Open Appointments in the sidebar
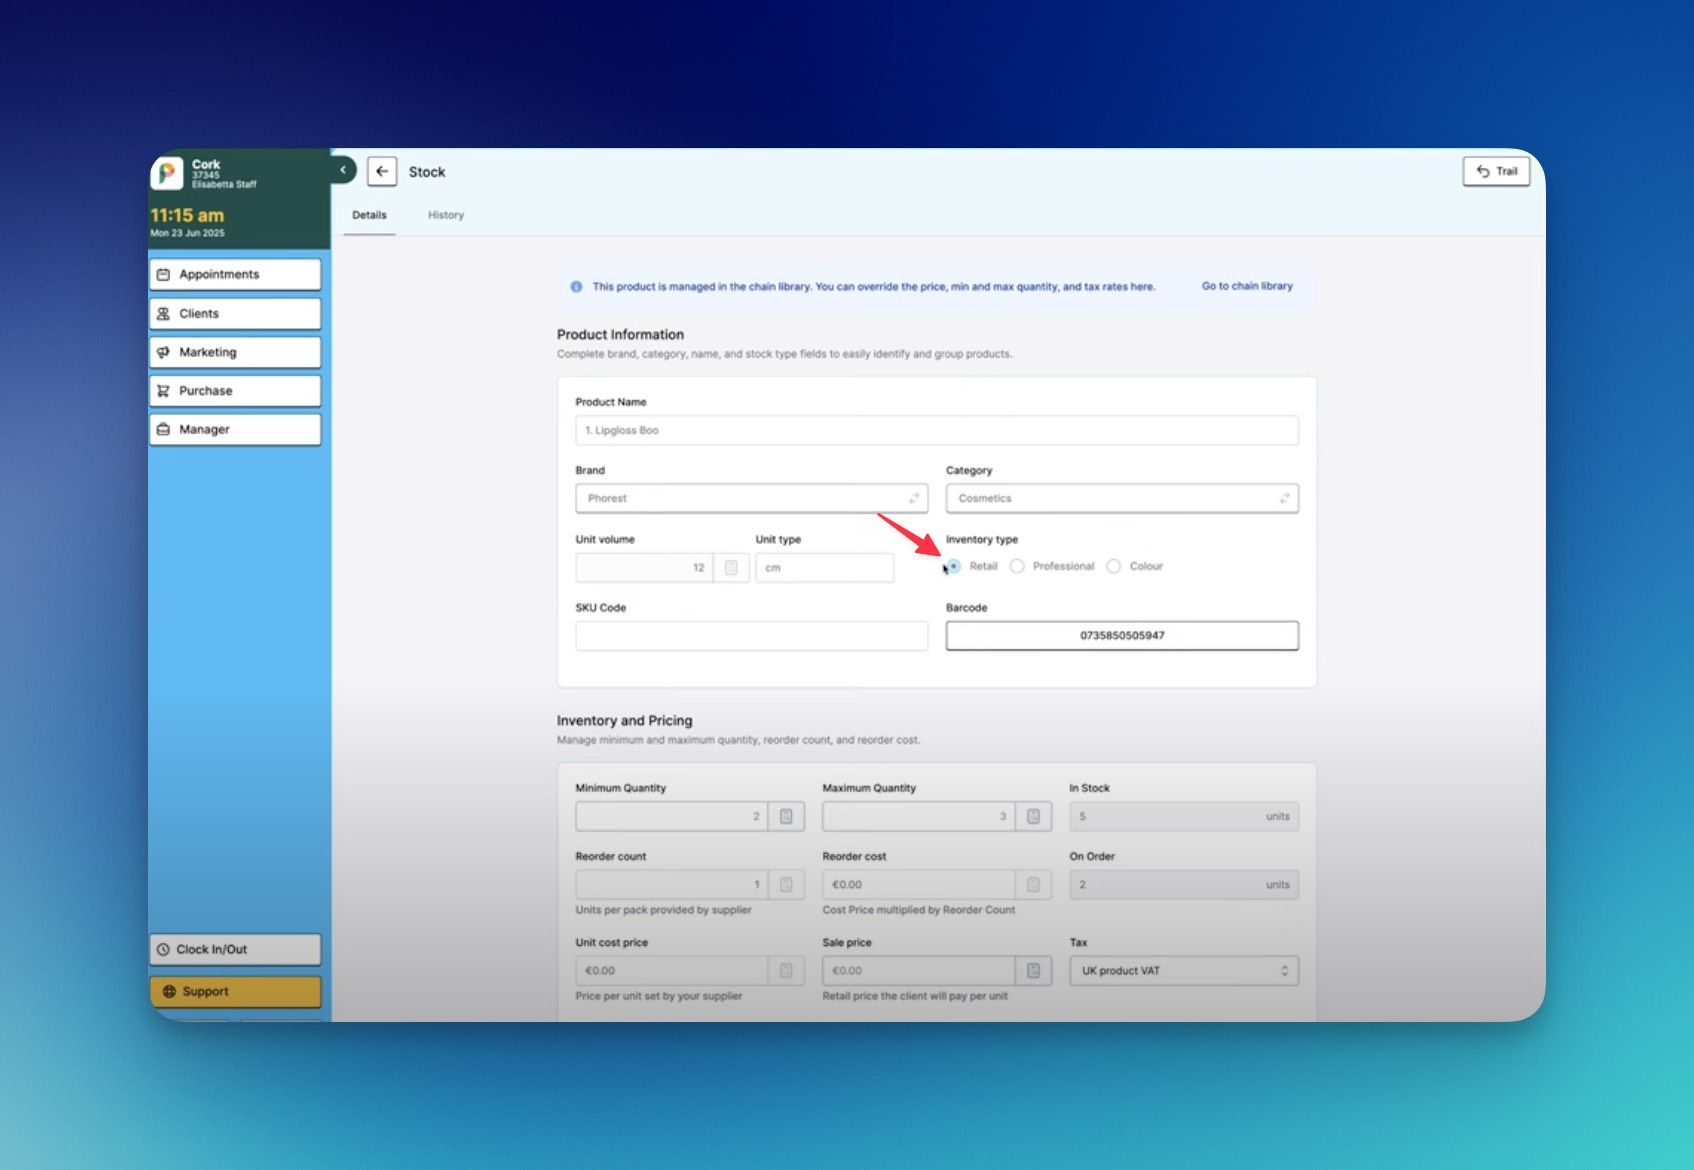1694x1170 pixels. [x=235, y=274]
